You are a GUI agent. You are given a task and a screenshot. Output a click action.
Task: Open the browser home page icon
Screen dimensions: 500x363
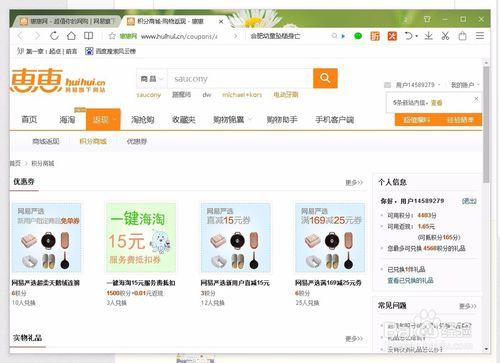coord(71,36)
